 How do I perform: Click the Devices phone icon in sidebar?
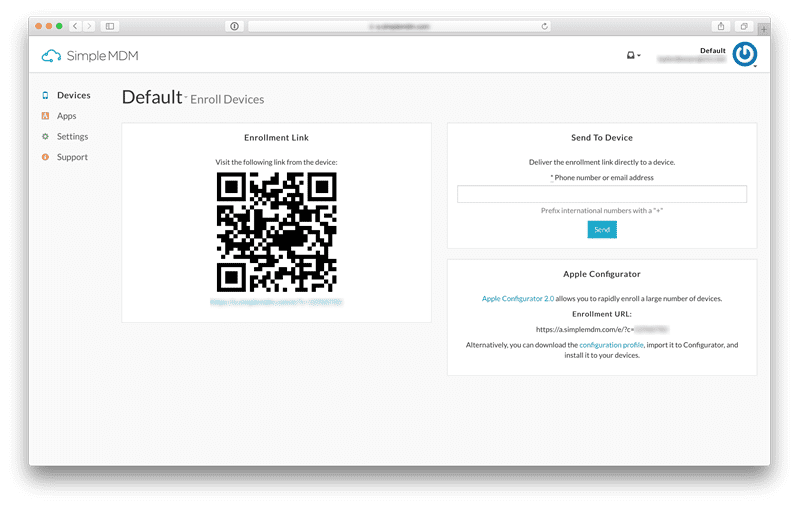point(45,95)
